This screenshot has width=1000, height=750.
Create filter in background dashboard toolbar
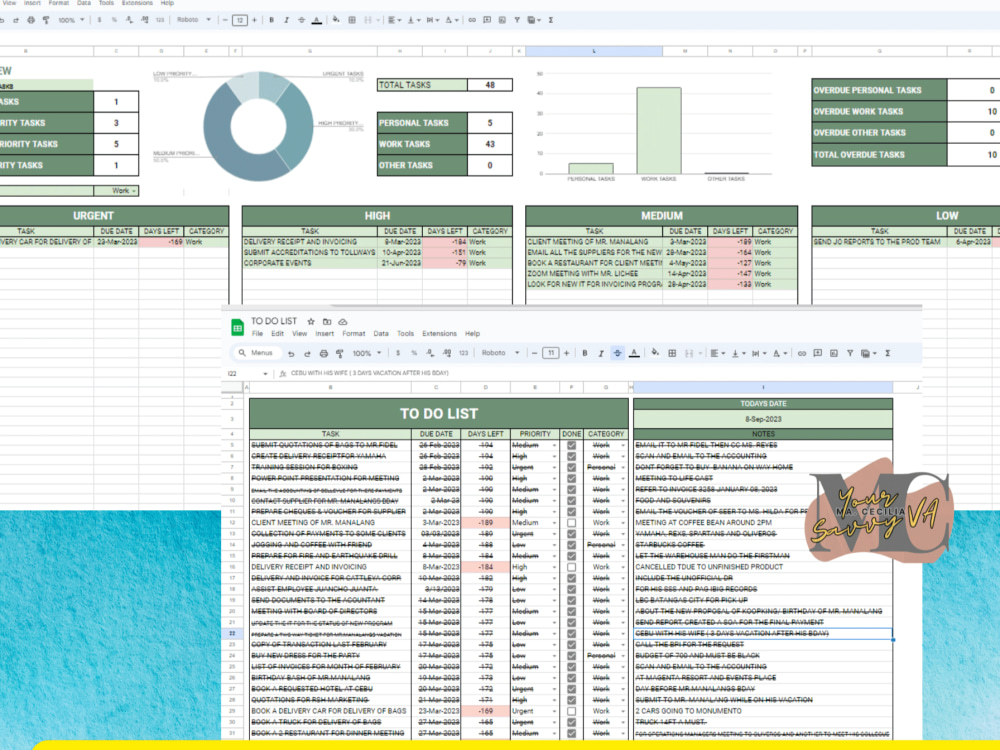(x=517, y=20)
